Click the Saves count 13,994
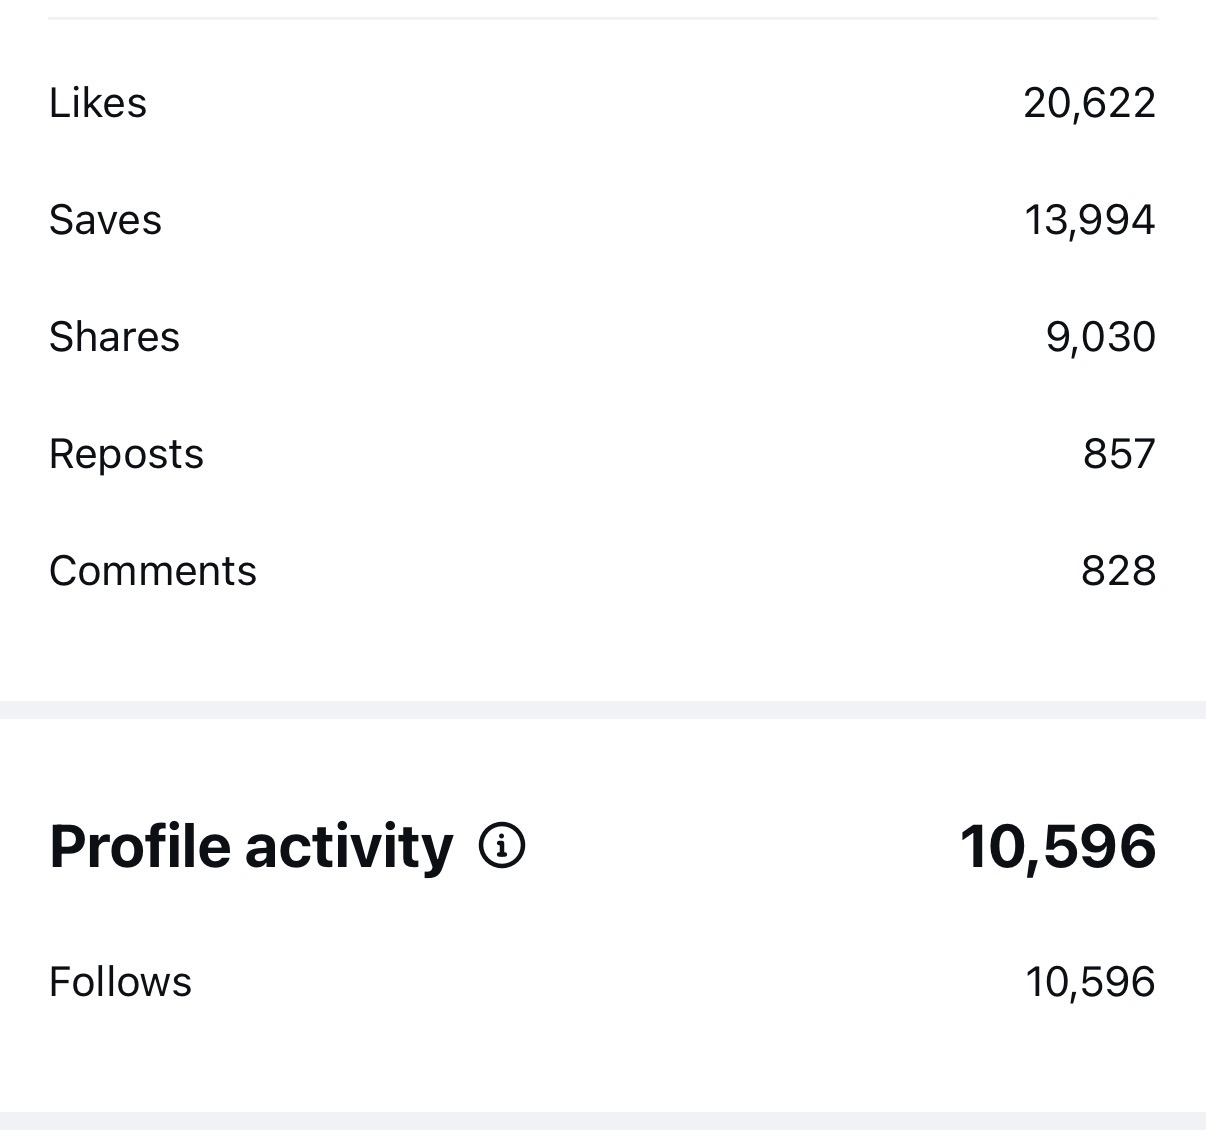Screen dimensions: 1206x1146 (1090, 218)
